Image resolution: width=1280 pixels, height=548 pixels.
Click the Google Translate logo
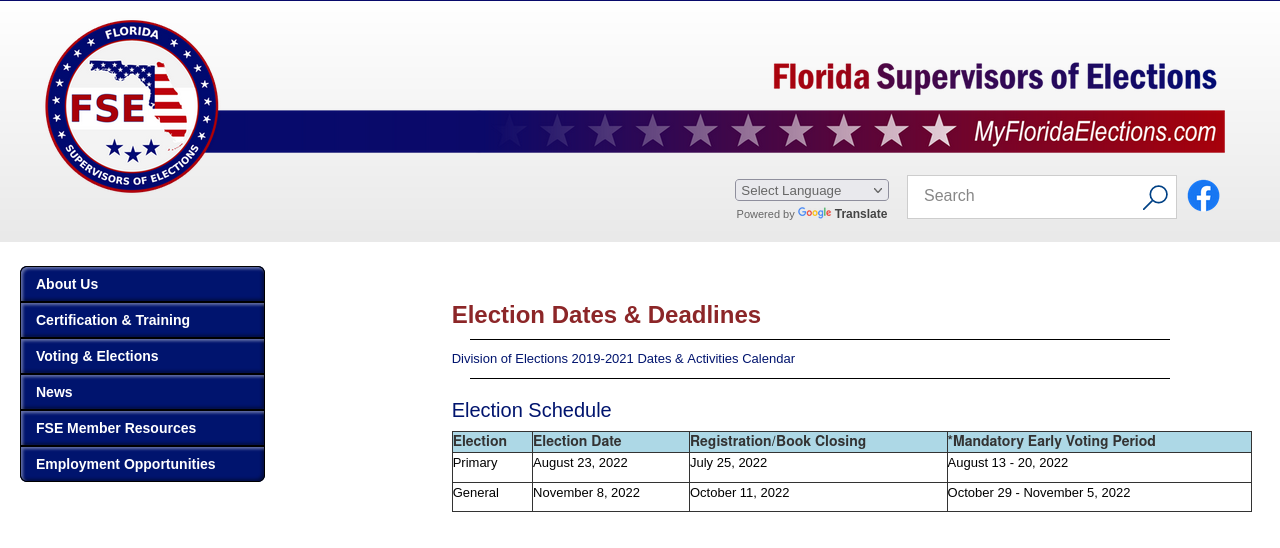[815, 214]
